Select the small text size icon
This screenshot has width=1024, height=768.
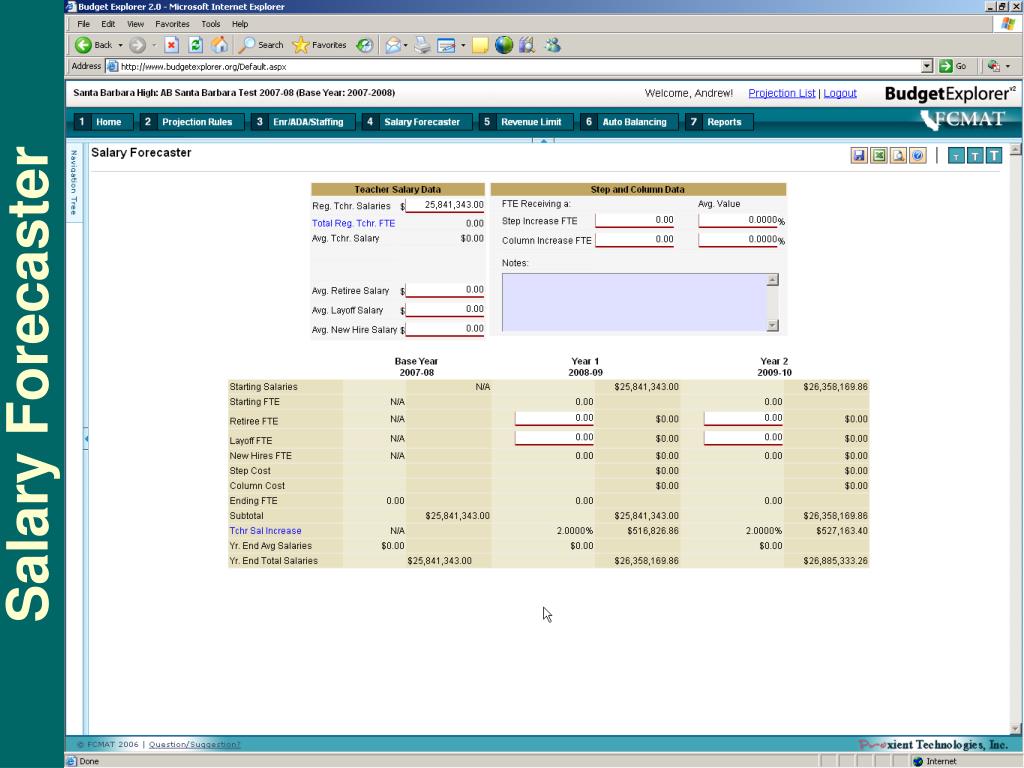pos(956,154)
